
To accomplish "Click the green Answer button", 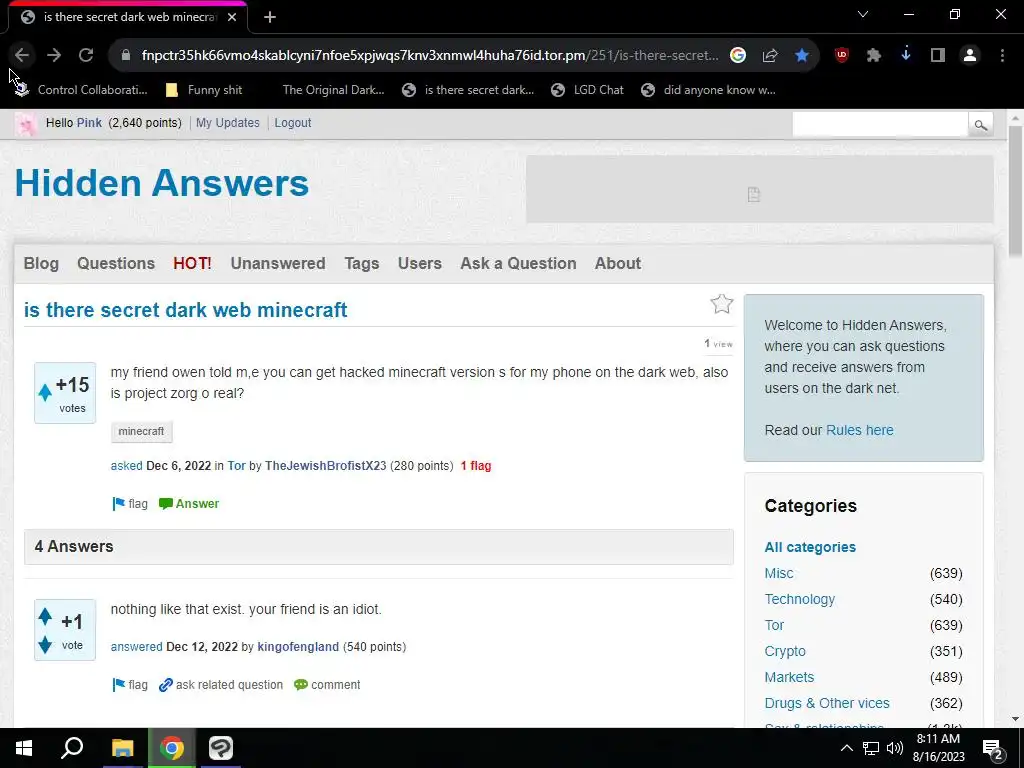I will pyautogui.click(x=189, y=504).
